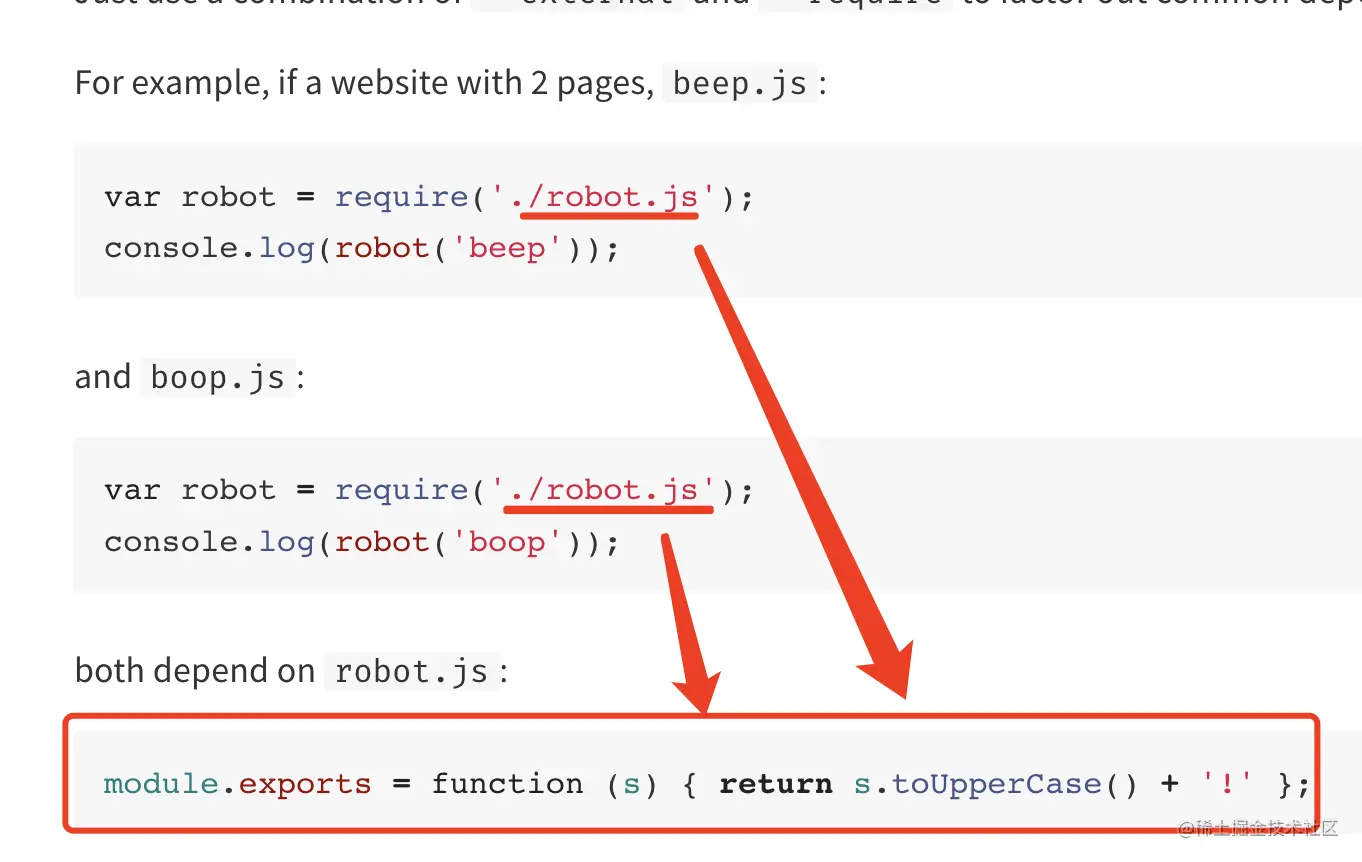
Task: Click the inline code "robot.js" after "both depend on"
Action: [412, 671]
